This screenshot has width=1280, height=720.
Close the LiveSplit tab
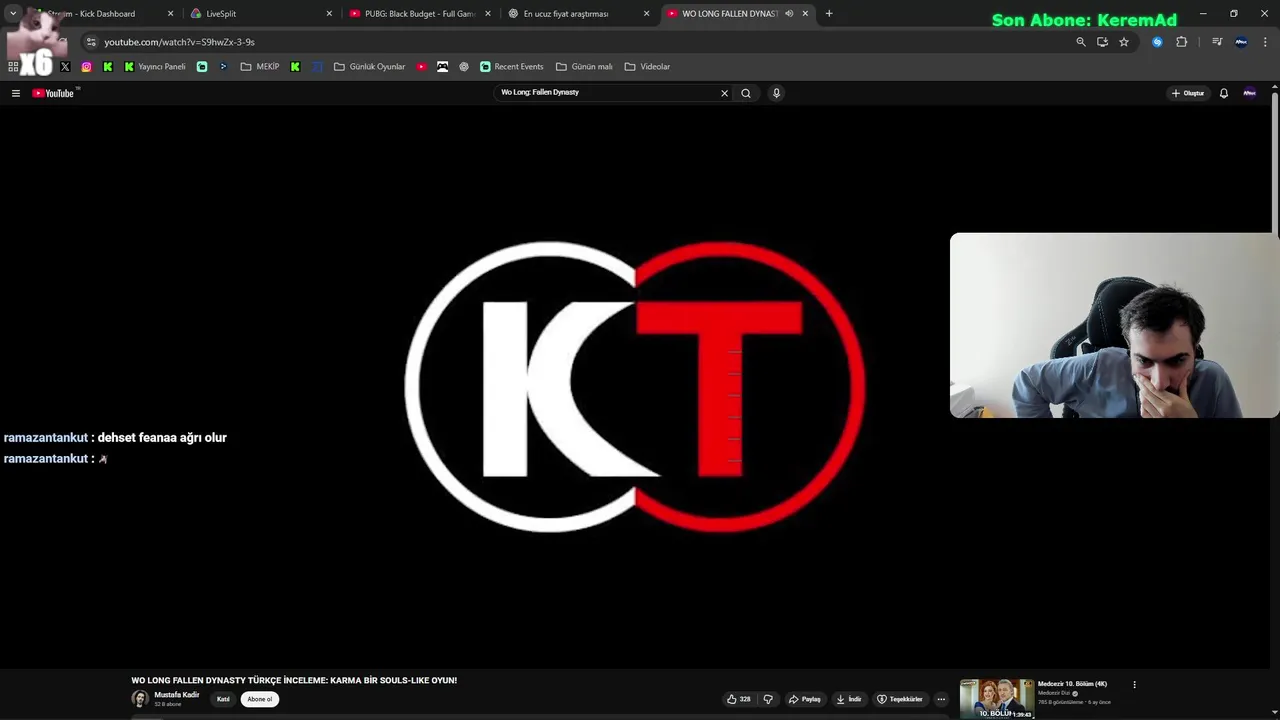[x=329, y=14]
